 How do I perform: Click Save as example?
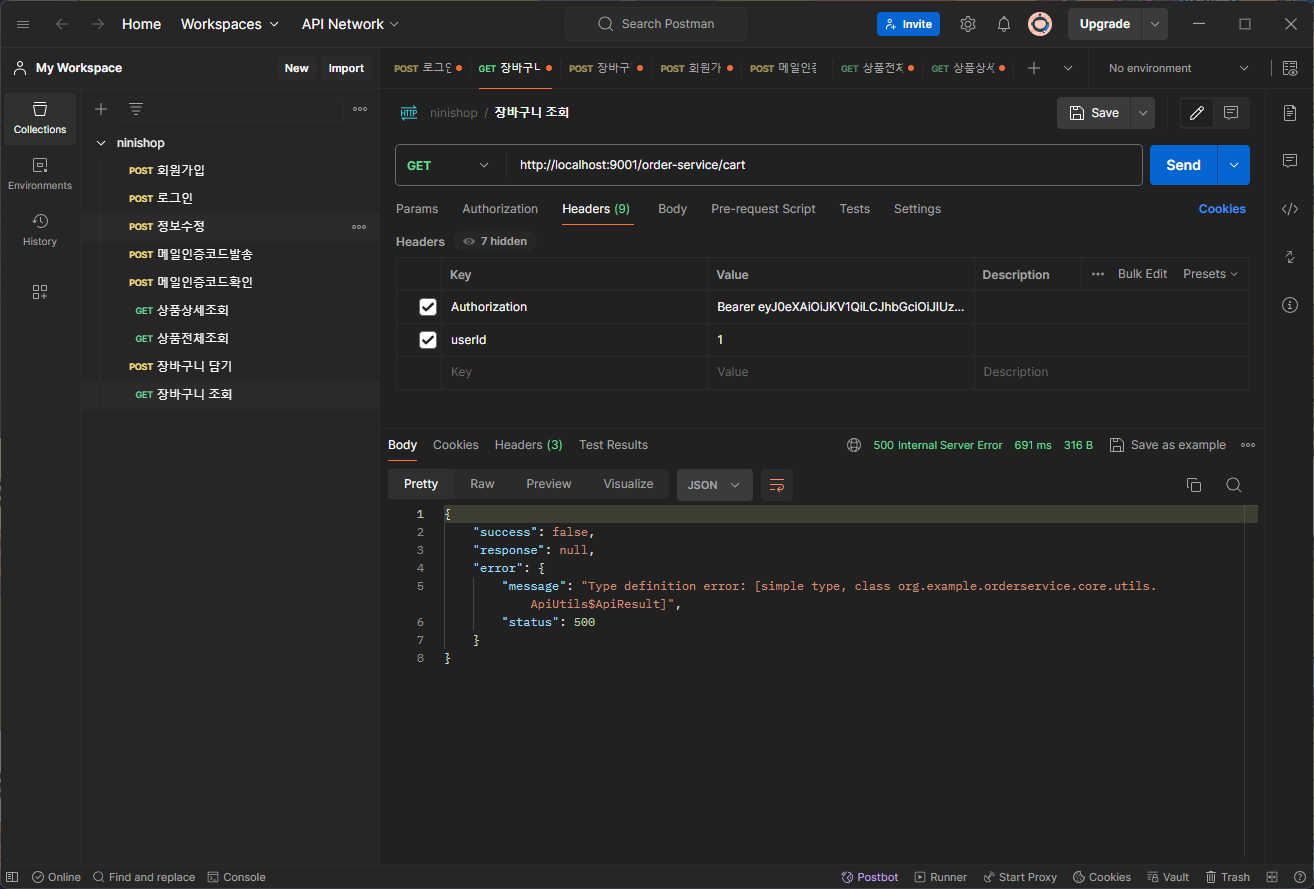tap(1168, 445)
